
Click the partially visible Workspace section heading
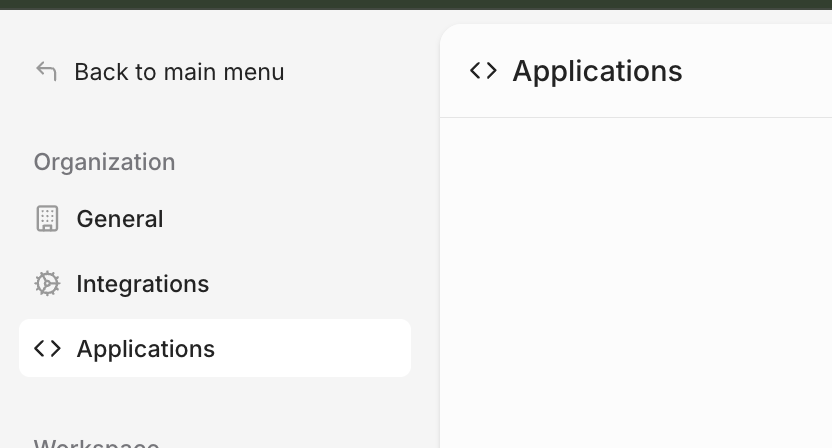[x=97, y=443]
